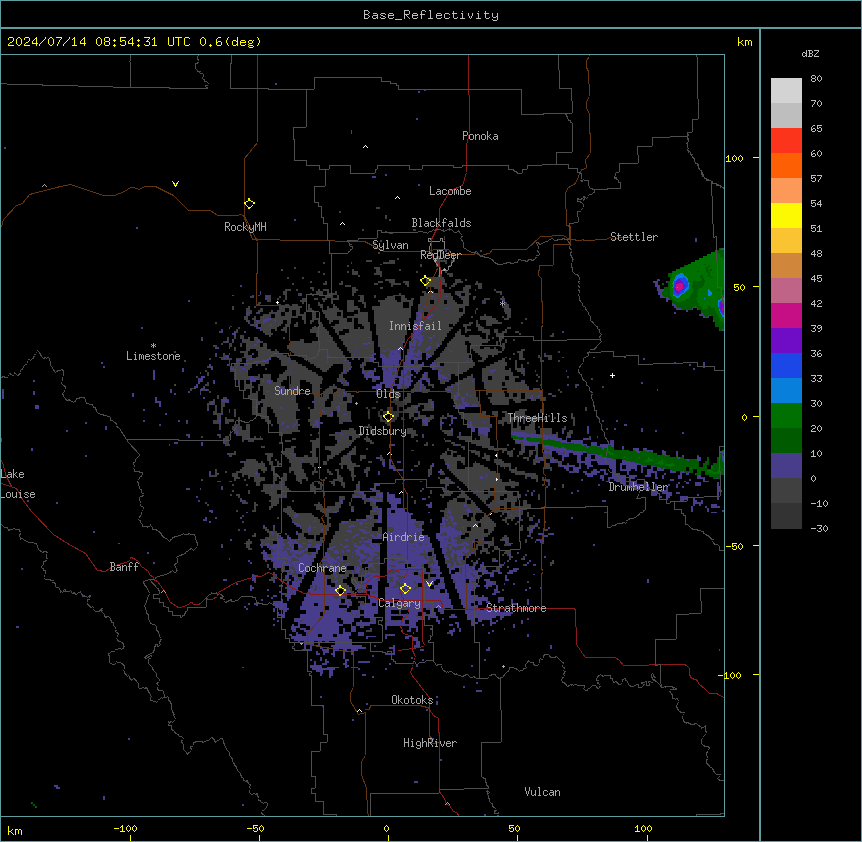Click the Innisfail label
The width and height of the screenshot is (862, 842).
click(x=415, y=326)
